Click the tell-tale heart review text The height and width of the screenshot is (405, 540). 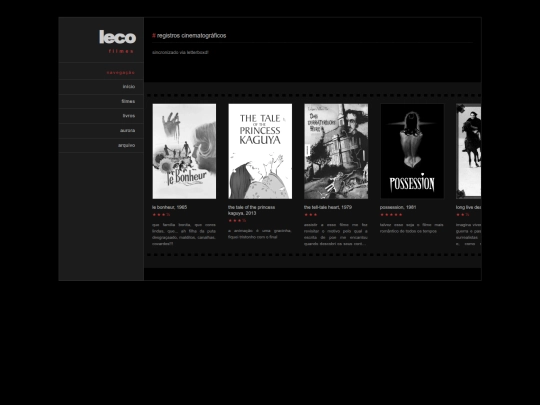pos(336,234)
